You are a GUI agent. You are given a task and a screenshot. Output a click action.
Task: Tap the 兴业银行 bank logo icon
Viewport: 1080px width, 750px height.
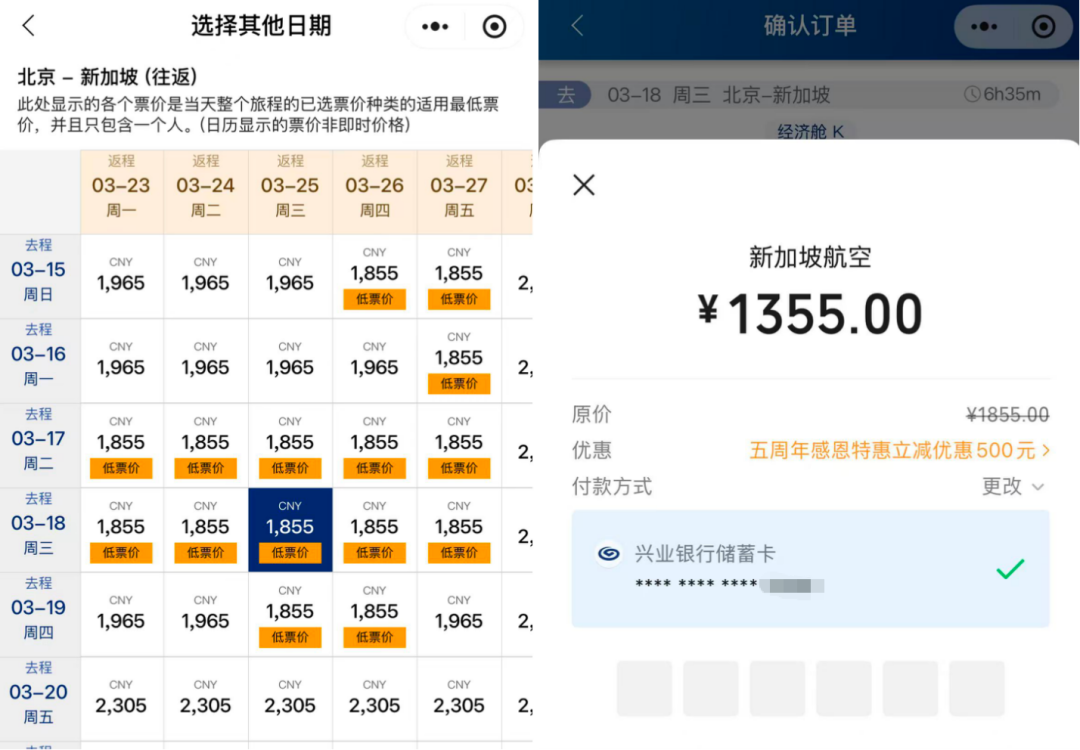pos(609,551)
